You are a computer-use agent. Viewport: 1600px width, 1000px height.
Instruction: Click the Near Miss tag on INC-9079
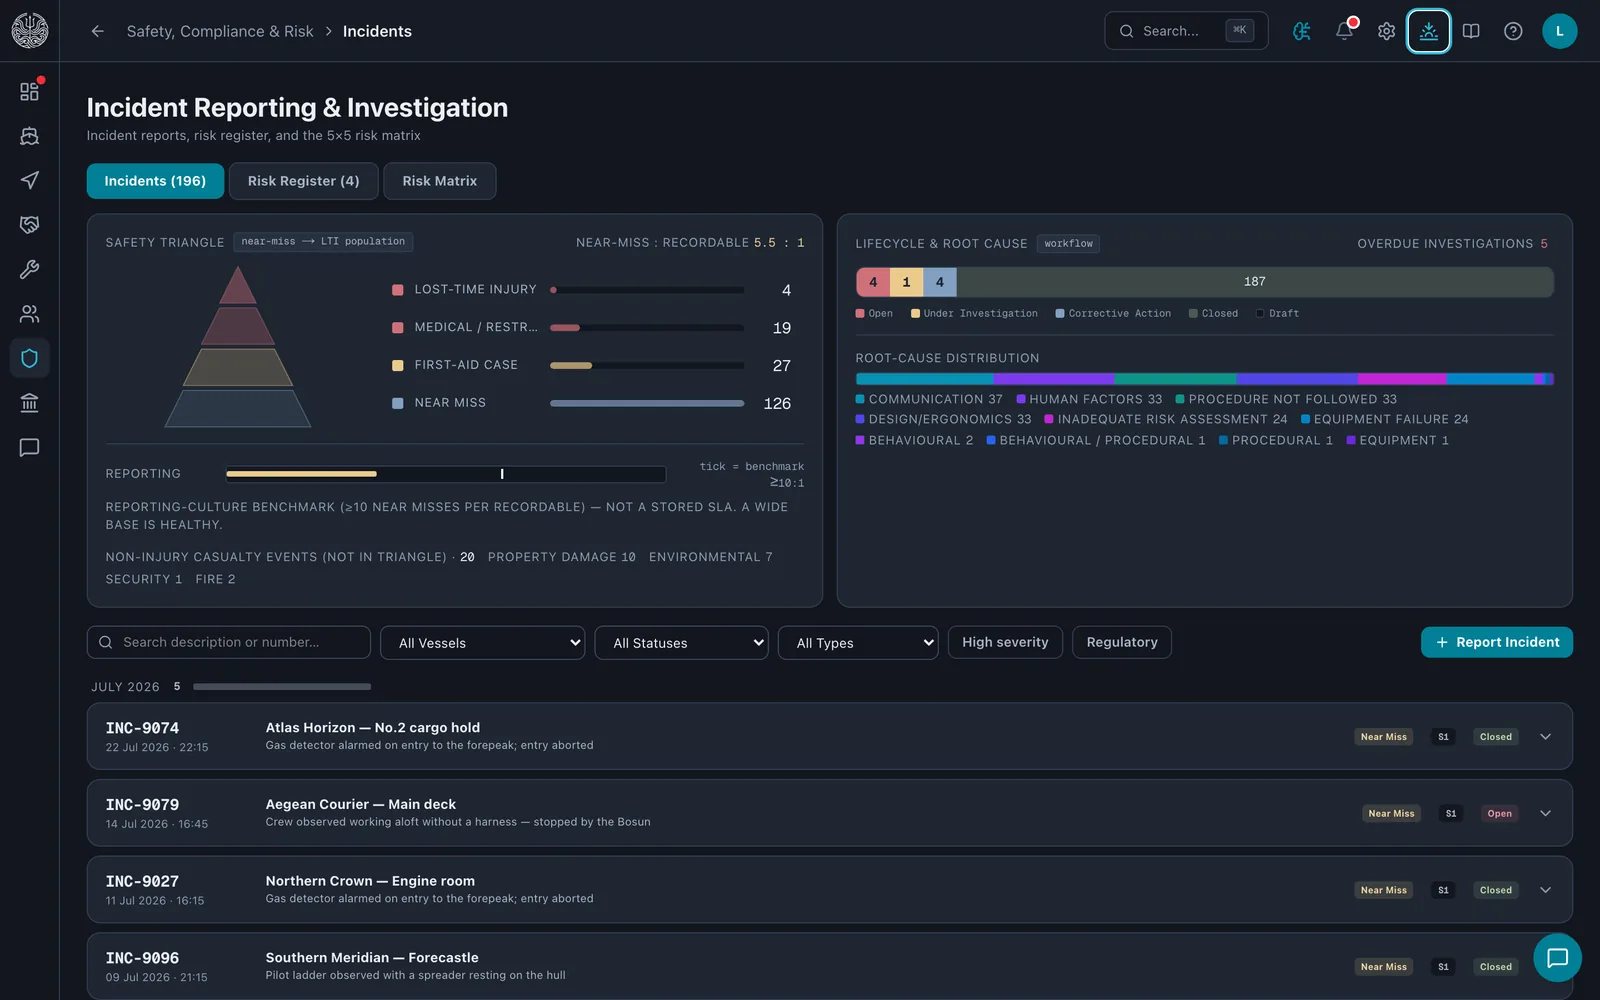[x=1391, y=814]
